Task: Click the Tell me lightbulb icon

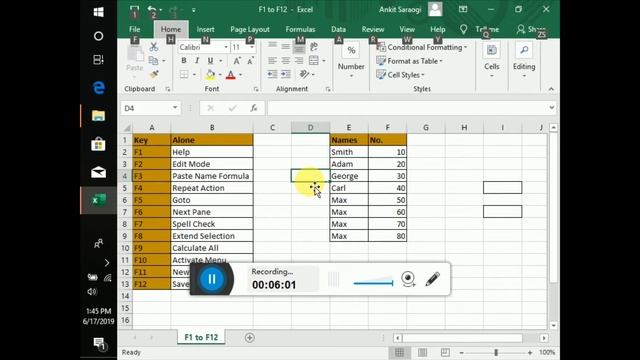Action: pos(463,29)
